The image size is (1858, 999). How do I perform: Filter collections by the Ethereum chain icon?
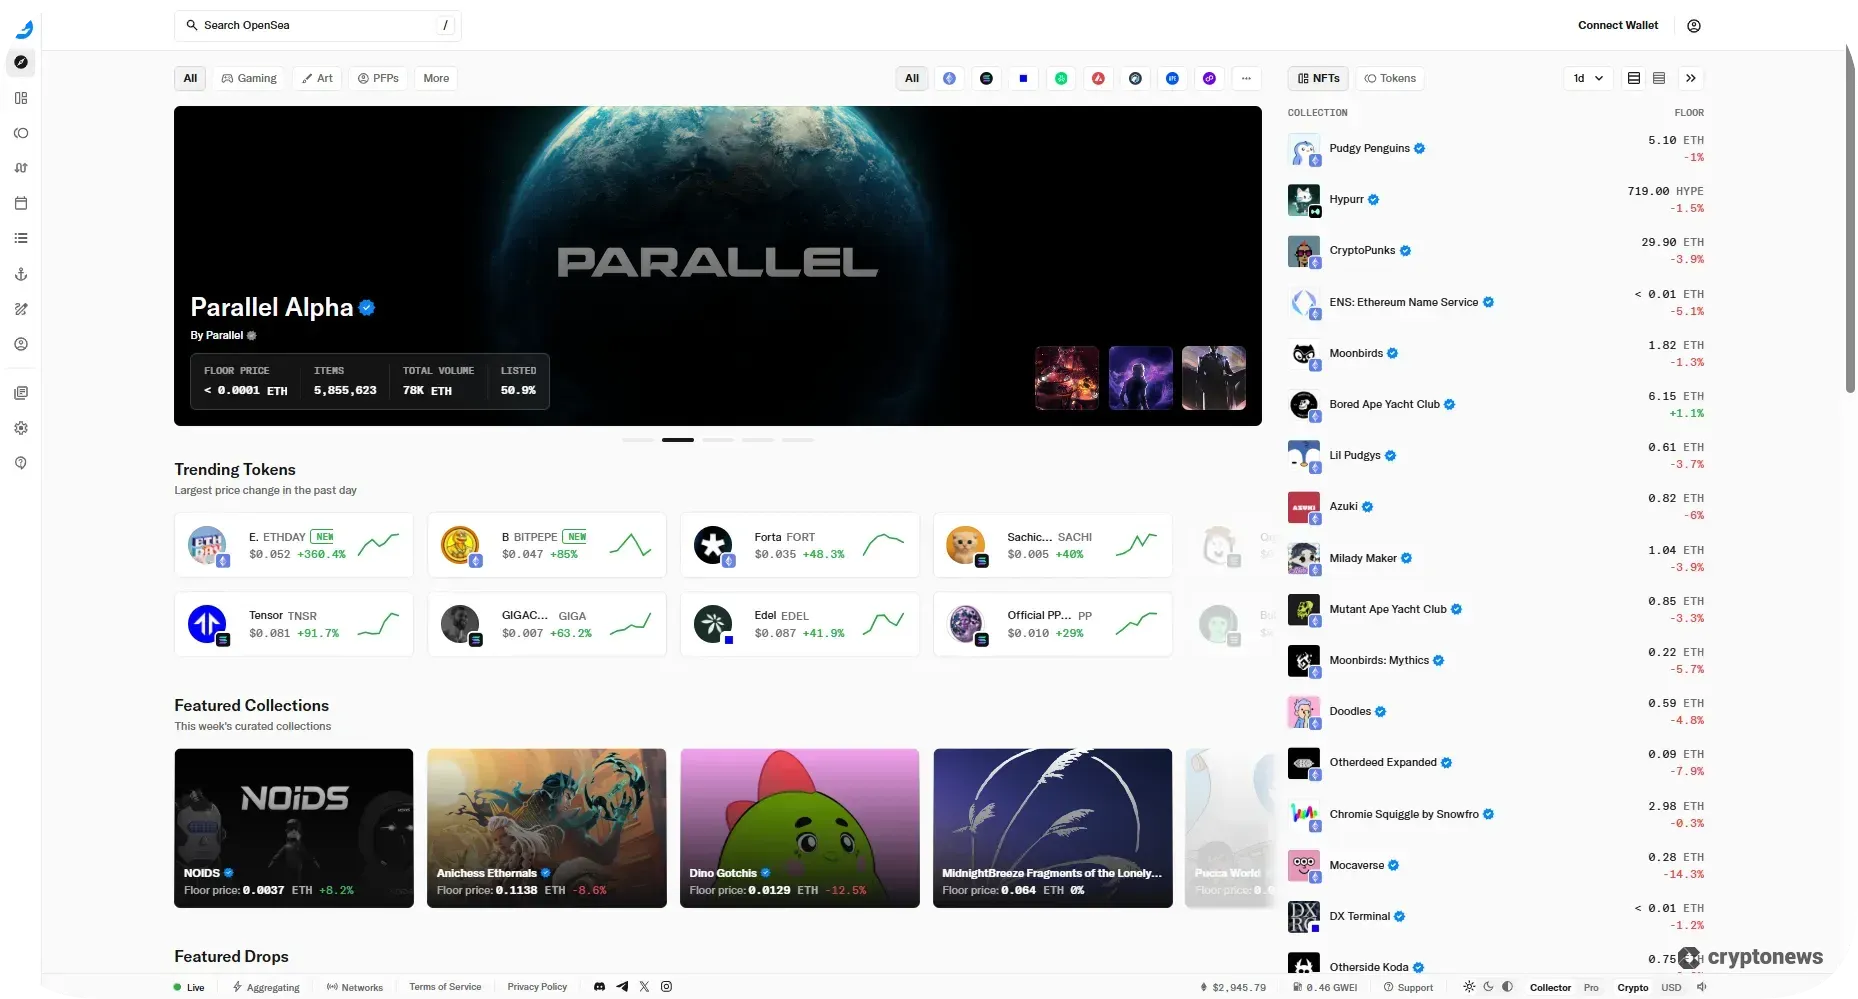(949, 78)
